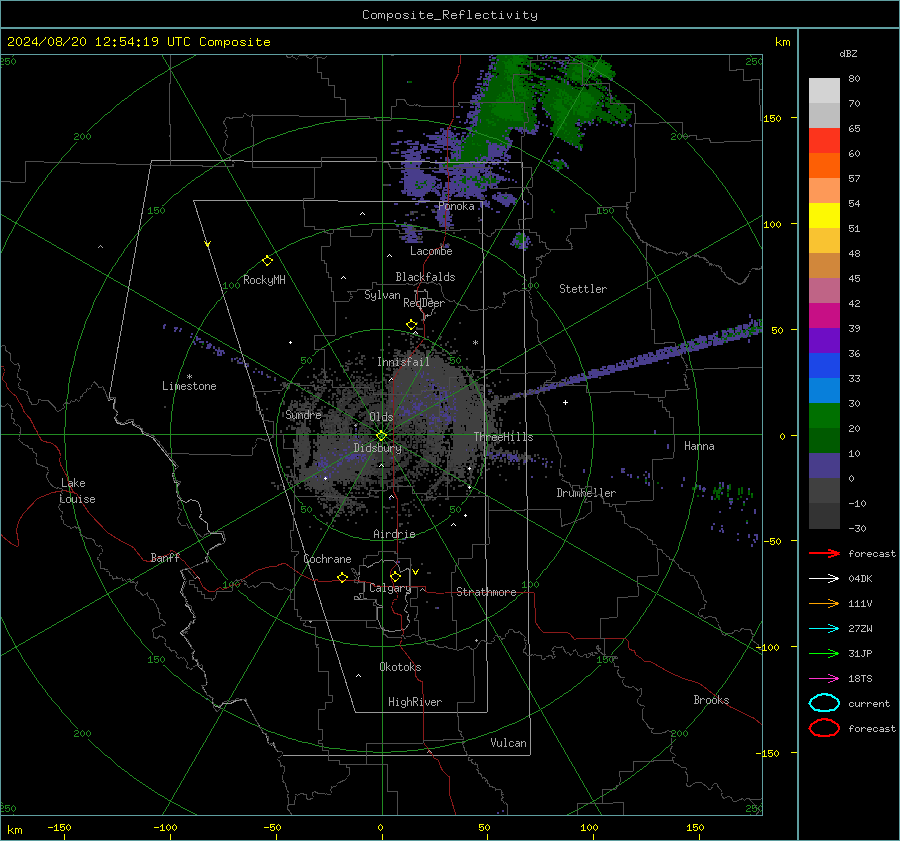Click the Sylvan label

(x=382, y=295)
